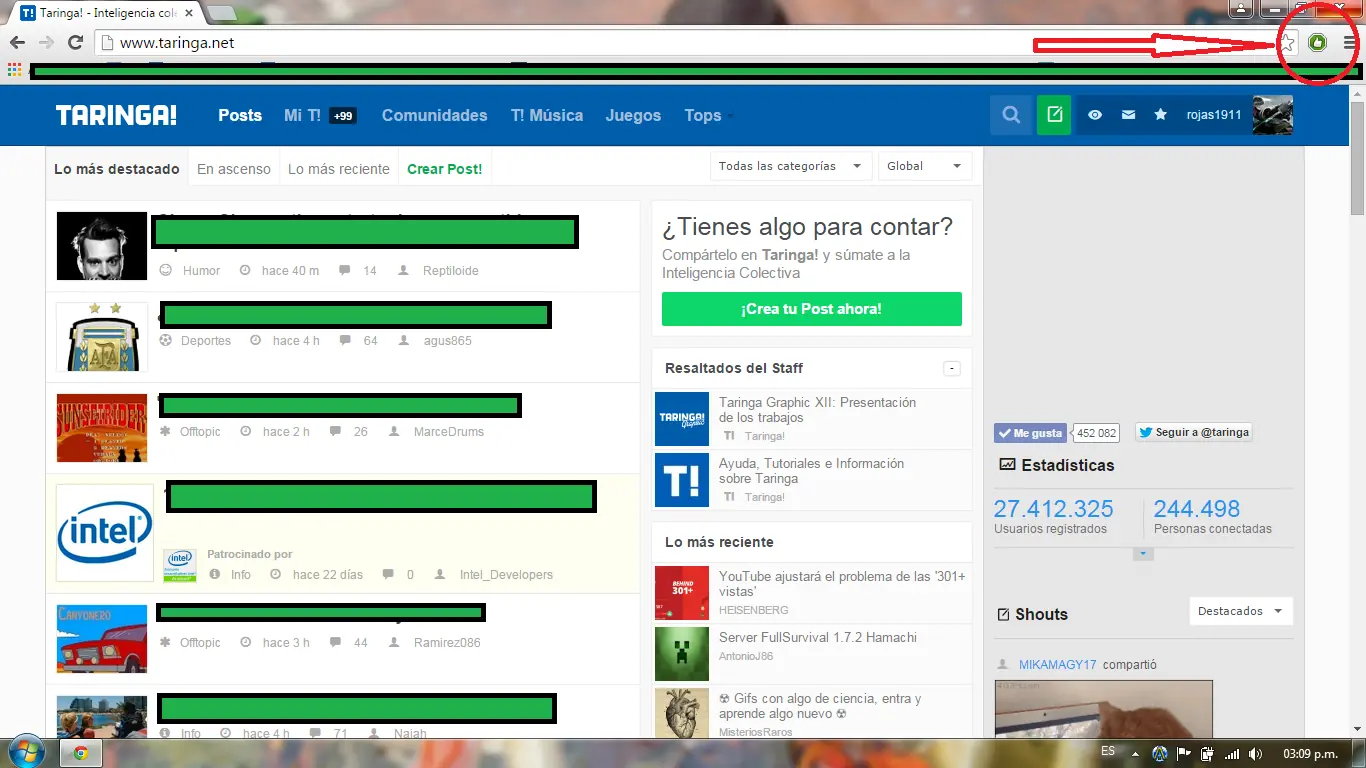Toggle like with the Me gusta button
Screen dimensions: 1366x768
point(1030,432)
